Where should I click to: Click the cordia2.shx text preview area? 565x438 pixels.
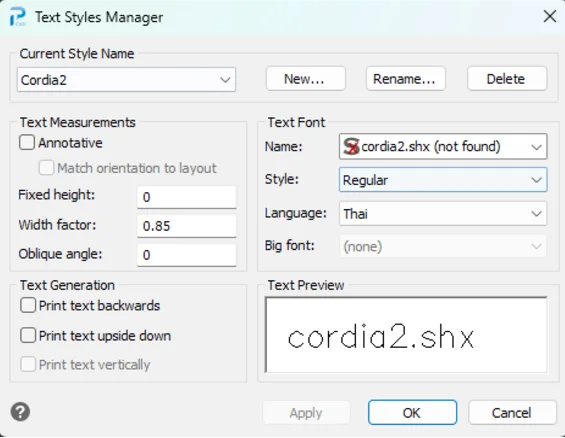(x=406, y=335)
